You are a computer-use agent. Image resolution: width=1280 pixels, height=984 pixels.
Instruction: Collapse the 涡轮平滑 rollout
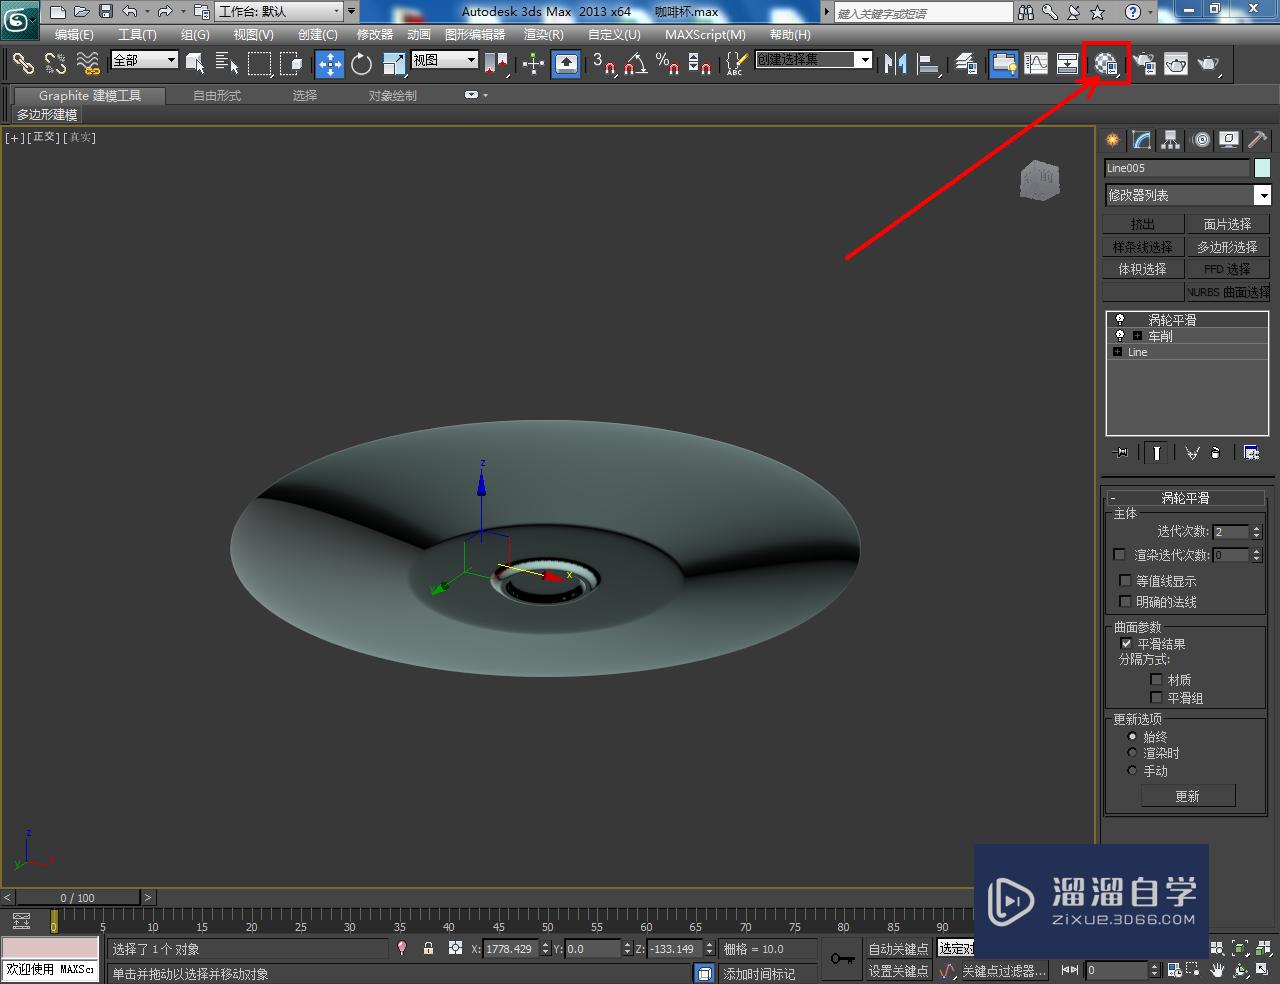point(1186,497)
